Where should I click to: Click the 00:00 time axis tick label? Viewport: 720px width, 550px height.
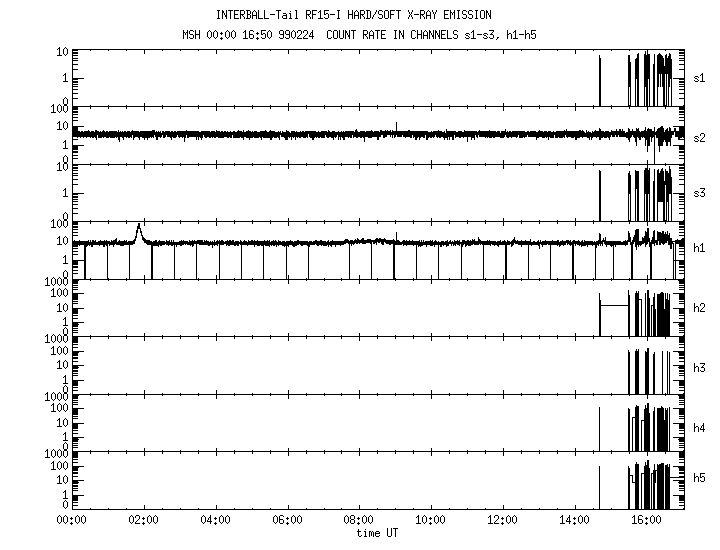point(71,520)
